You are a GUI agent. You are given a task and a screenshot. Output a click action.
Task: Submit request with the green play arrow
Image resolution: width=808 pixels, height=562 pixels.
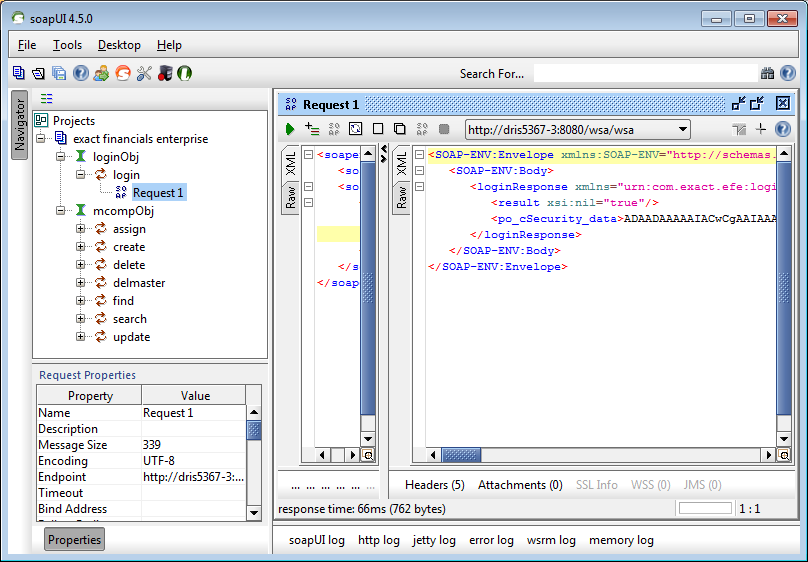coord(290,129)
